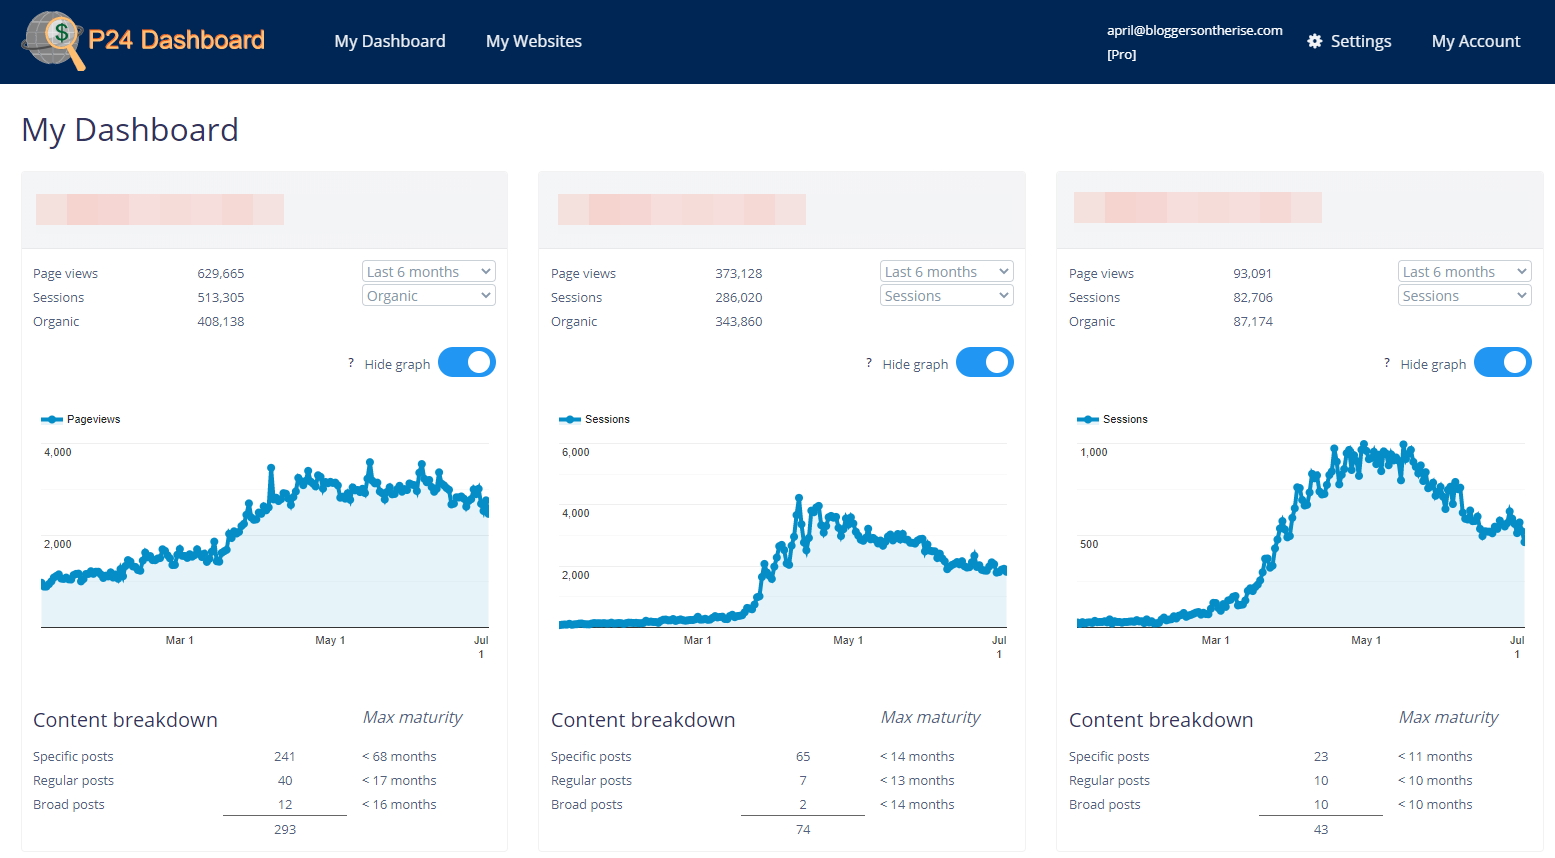The width and height of the screenshot is (1555, 858).
Task: Click "< 68 months" maturity value
Action: point(399,756)
